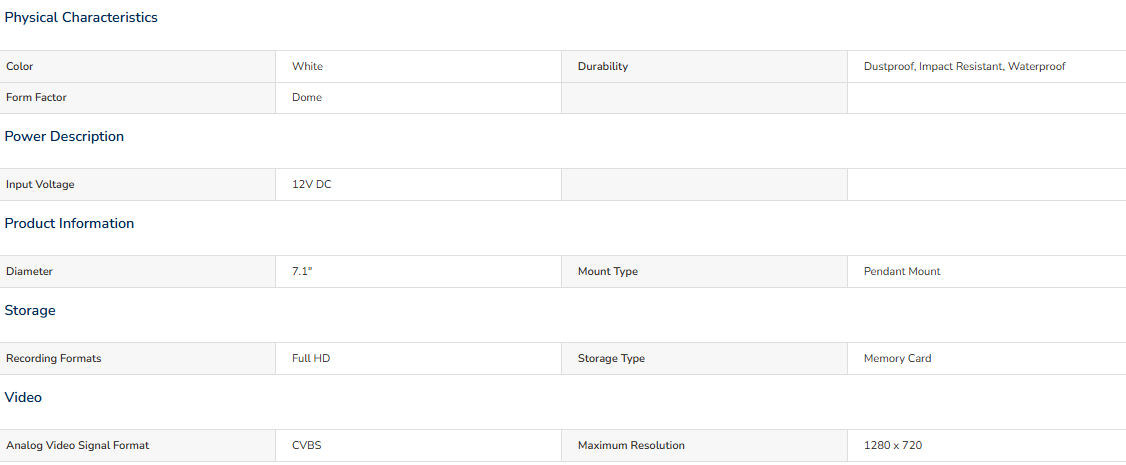The width and height of the screenshot is (1126, 465).
Task: Click the Physical Characteristics section heading
Action: (81, 18)
